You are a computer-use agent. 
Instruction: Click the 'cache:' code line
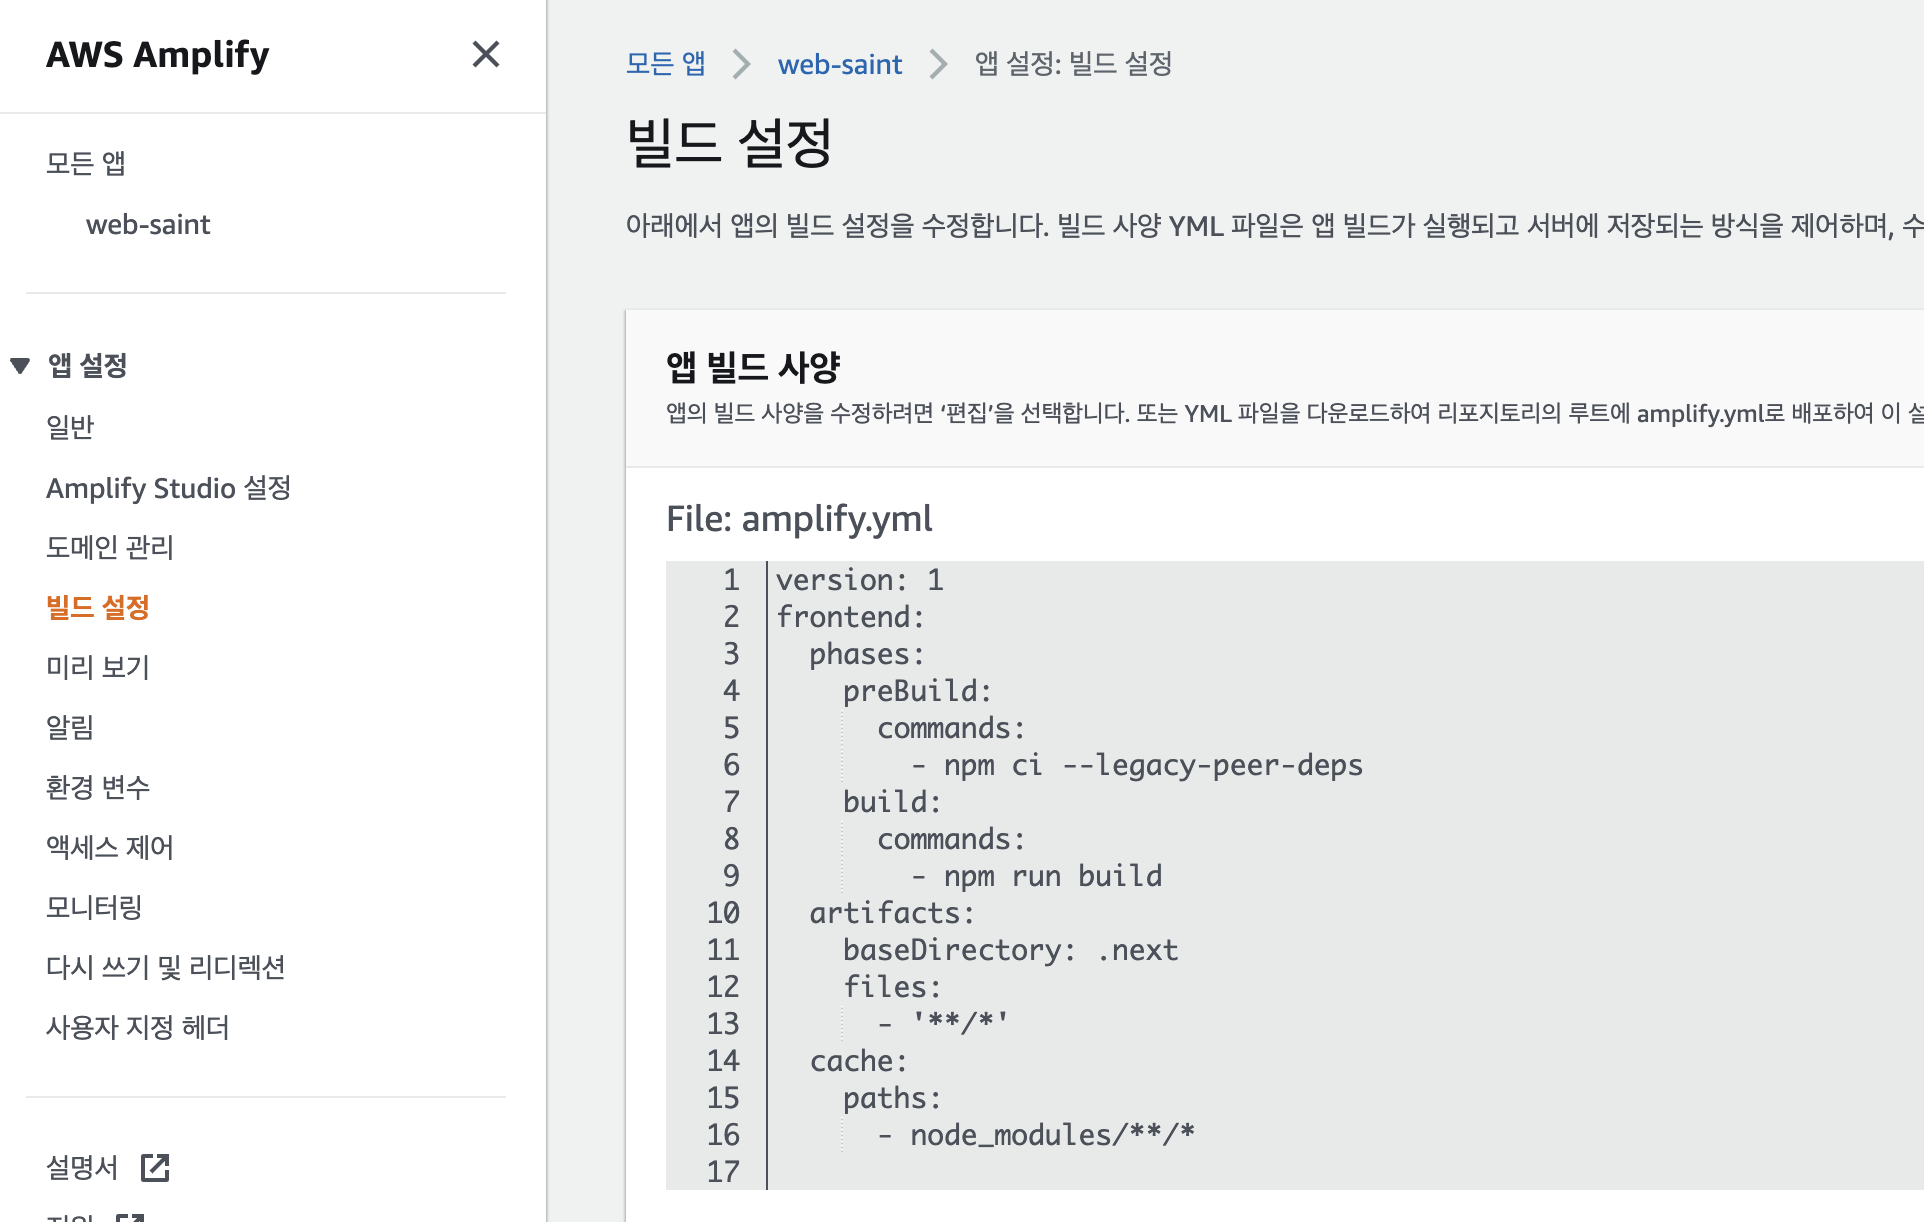(x=859, y=1061)
